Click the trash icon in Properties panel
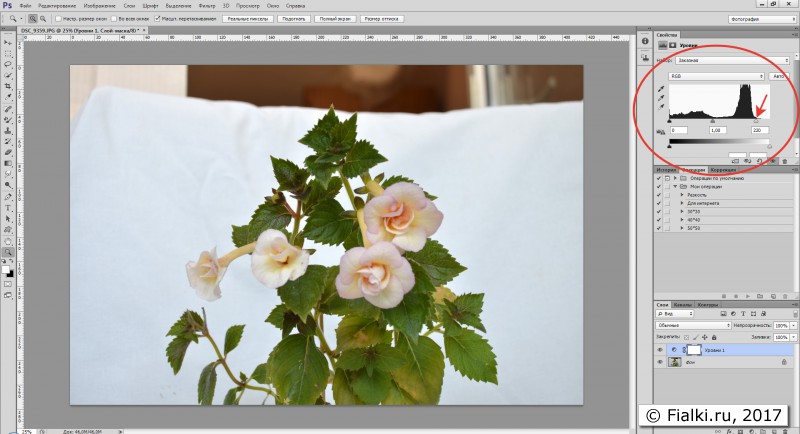Screen dimensions: 800x434 pyautogui.click(x=785, y=161)
